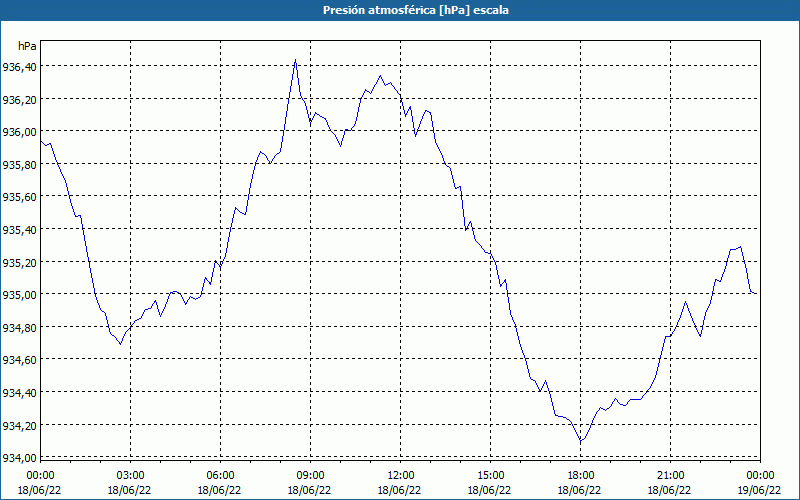Select the 935,60 y-axis value
The width and height of the screenshot is (800, 500).
19,197
